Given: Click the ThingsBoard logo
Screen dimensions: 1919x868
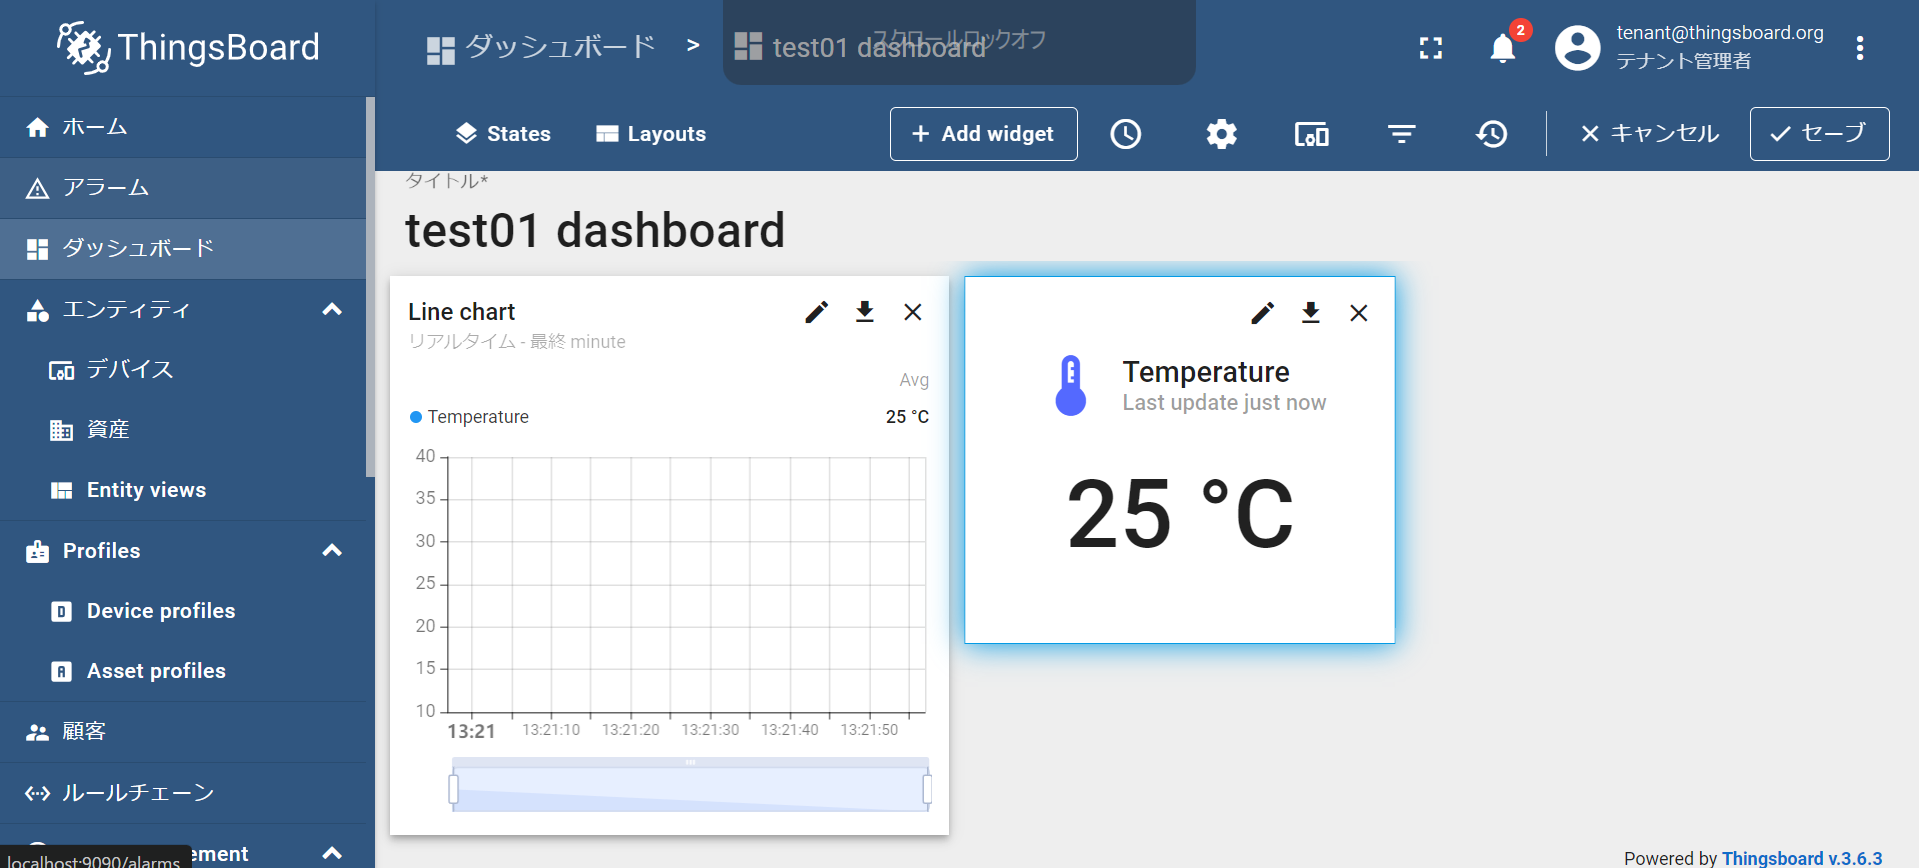Looking at the screenshot, I should (188, 47).
